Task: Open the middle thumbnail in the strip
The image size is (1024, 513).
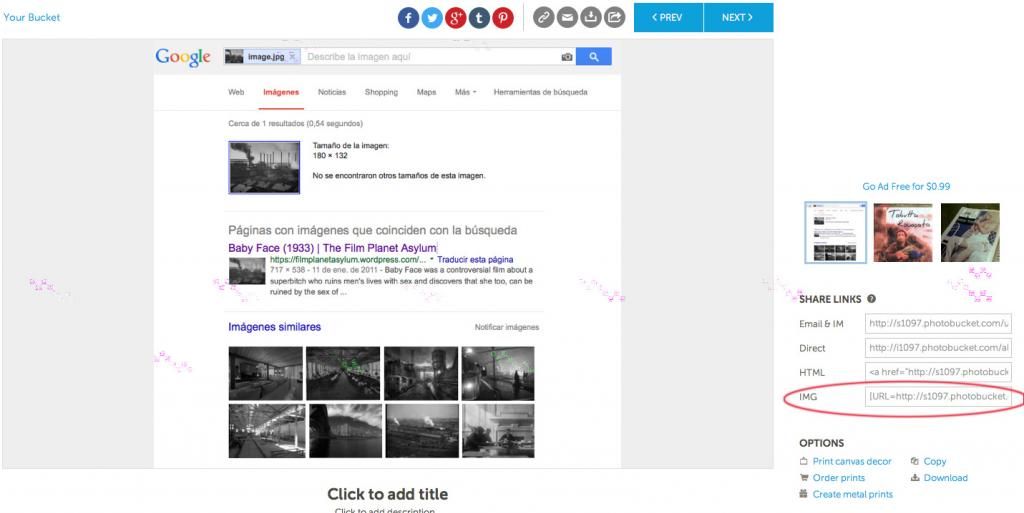Action: point(902,233)
